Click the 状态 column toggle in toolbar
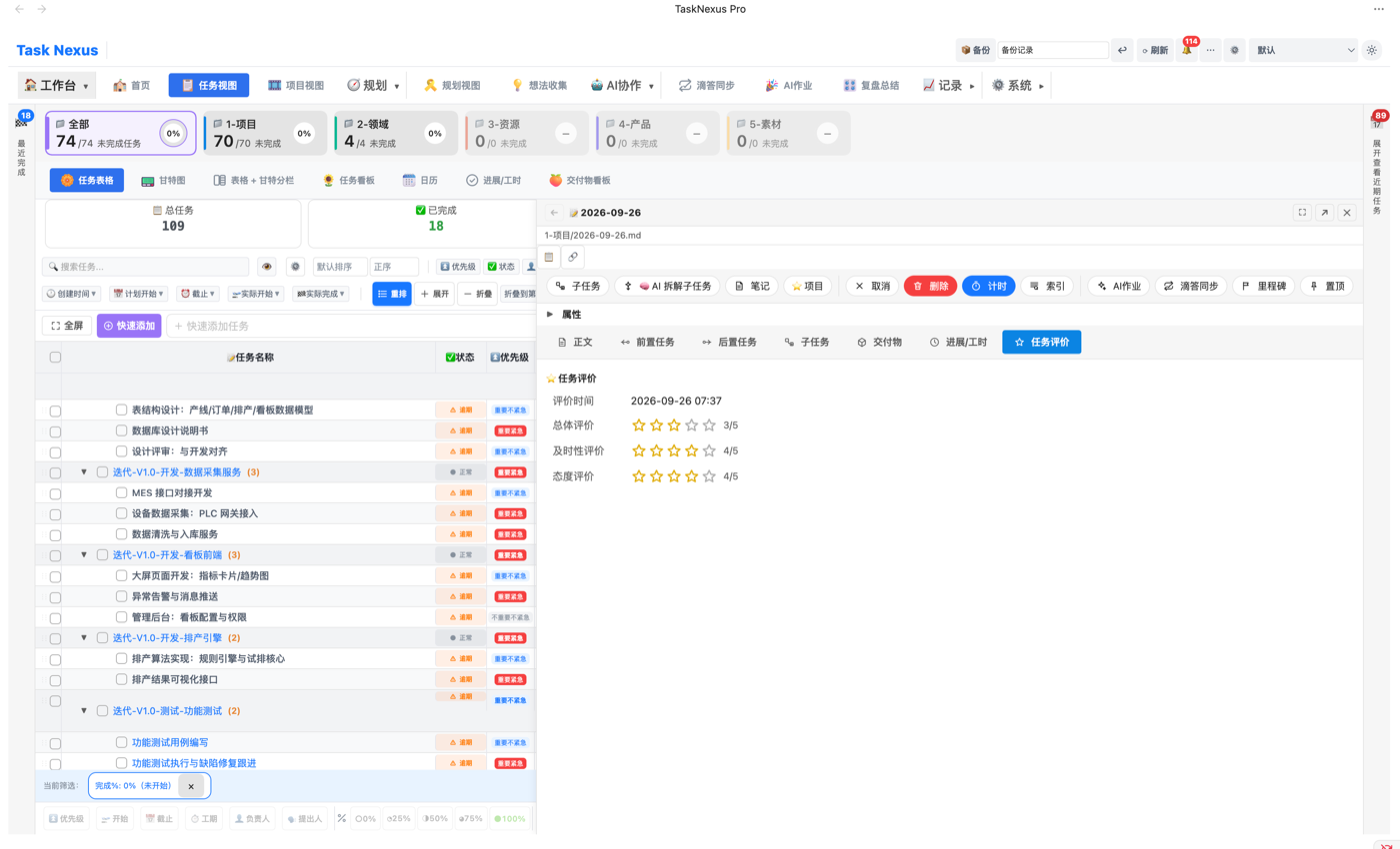Viewport: 1400px width, 849px height. (x=500, y=267)
